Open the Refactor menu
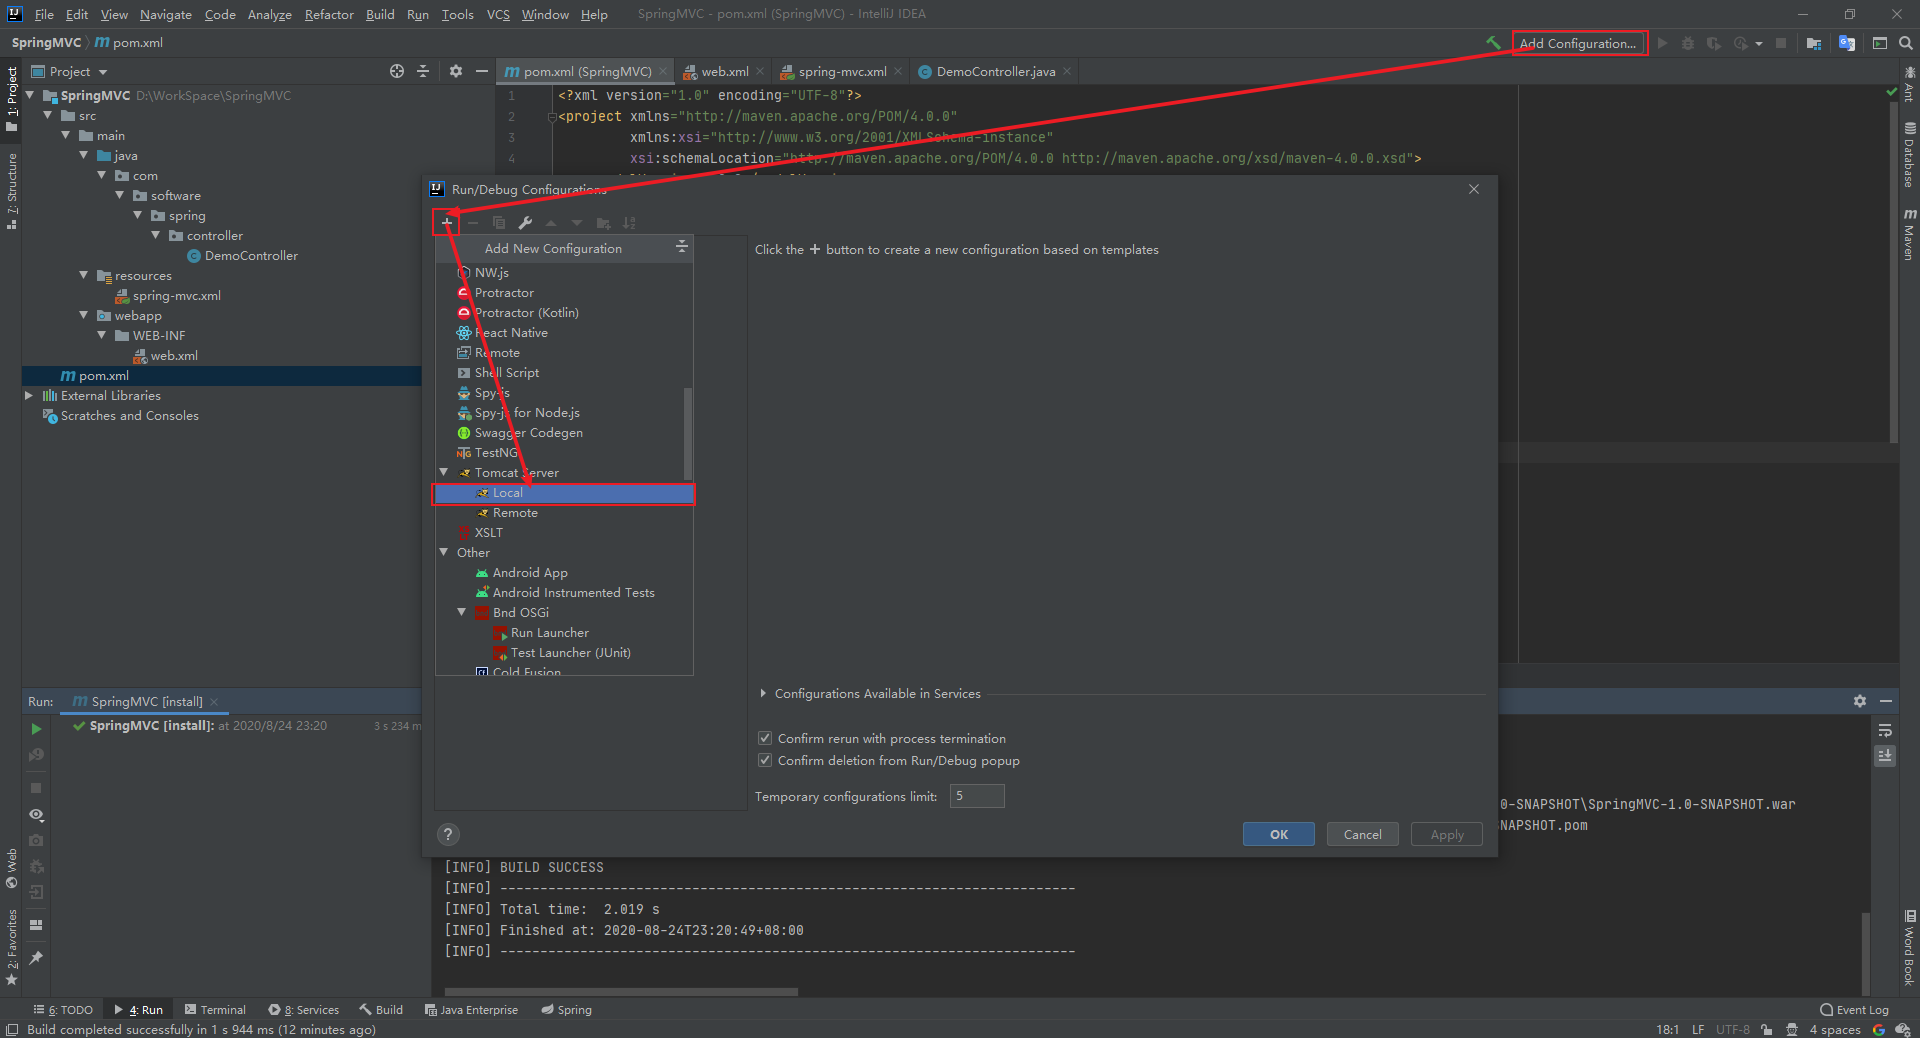The width and height of the screenshot is (1920, 1038). click(x=329, y=14)
